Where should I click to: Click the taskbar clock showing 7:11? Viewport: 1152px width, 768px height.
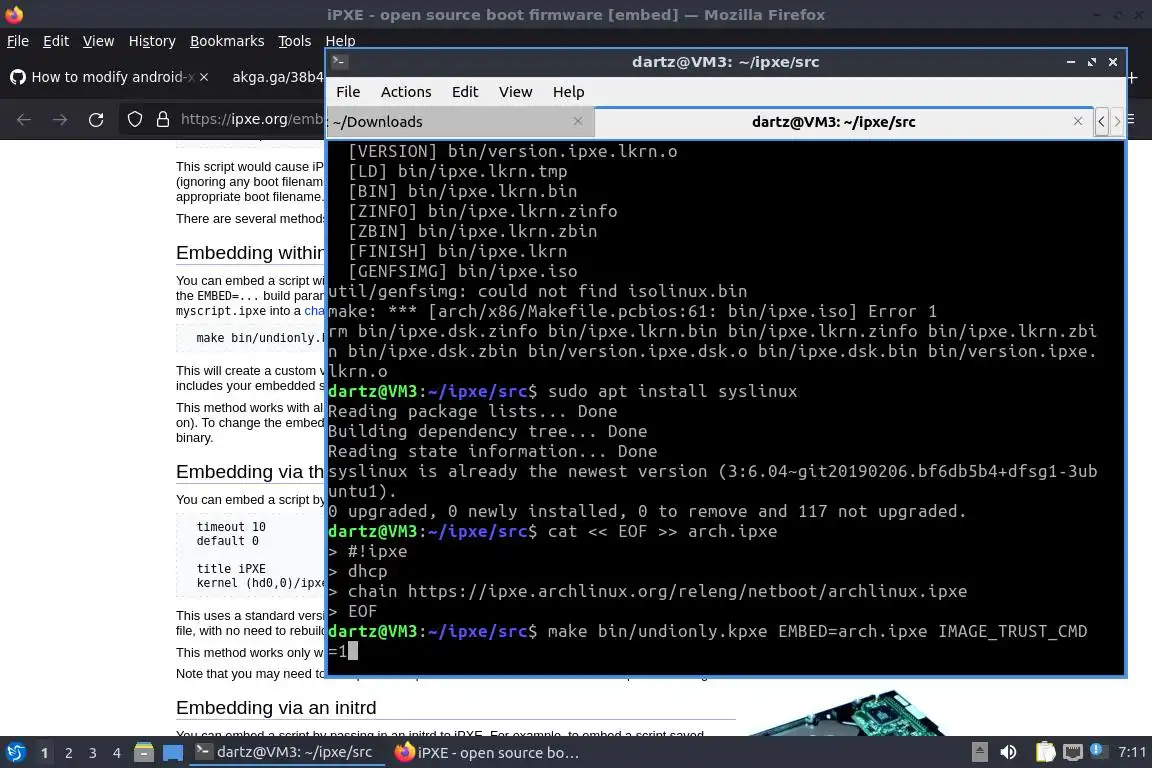click(1131, 752)
